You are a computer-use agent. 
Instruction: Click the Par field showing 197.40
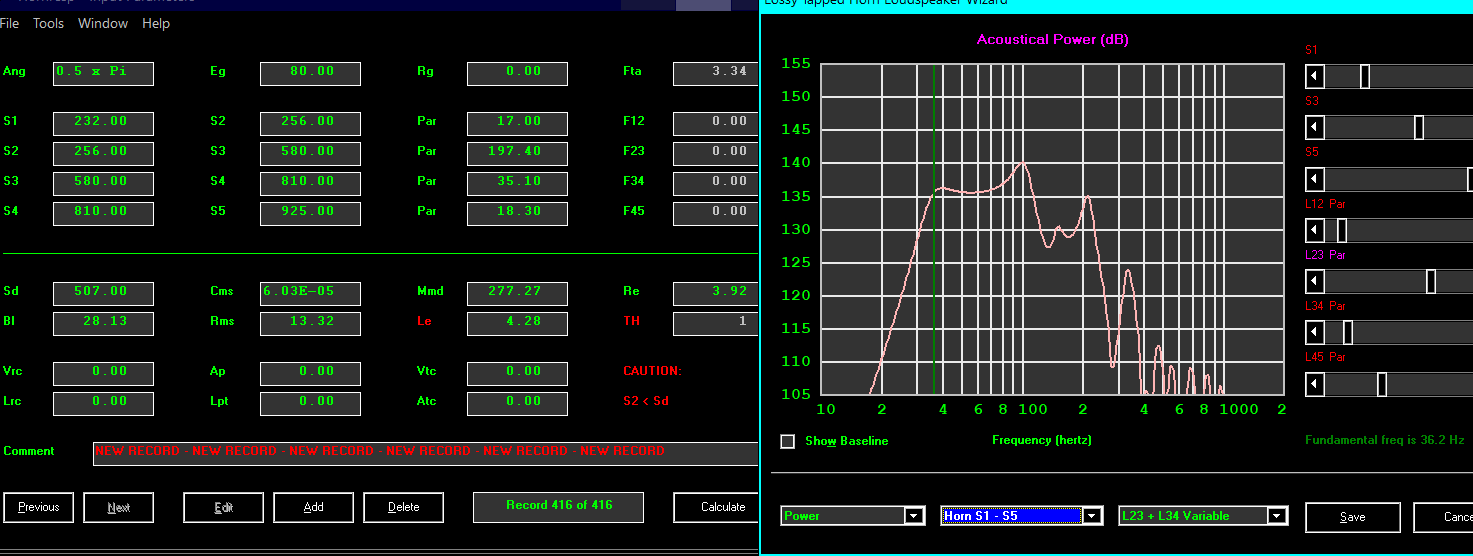coord(517,153)
